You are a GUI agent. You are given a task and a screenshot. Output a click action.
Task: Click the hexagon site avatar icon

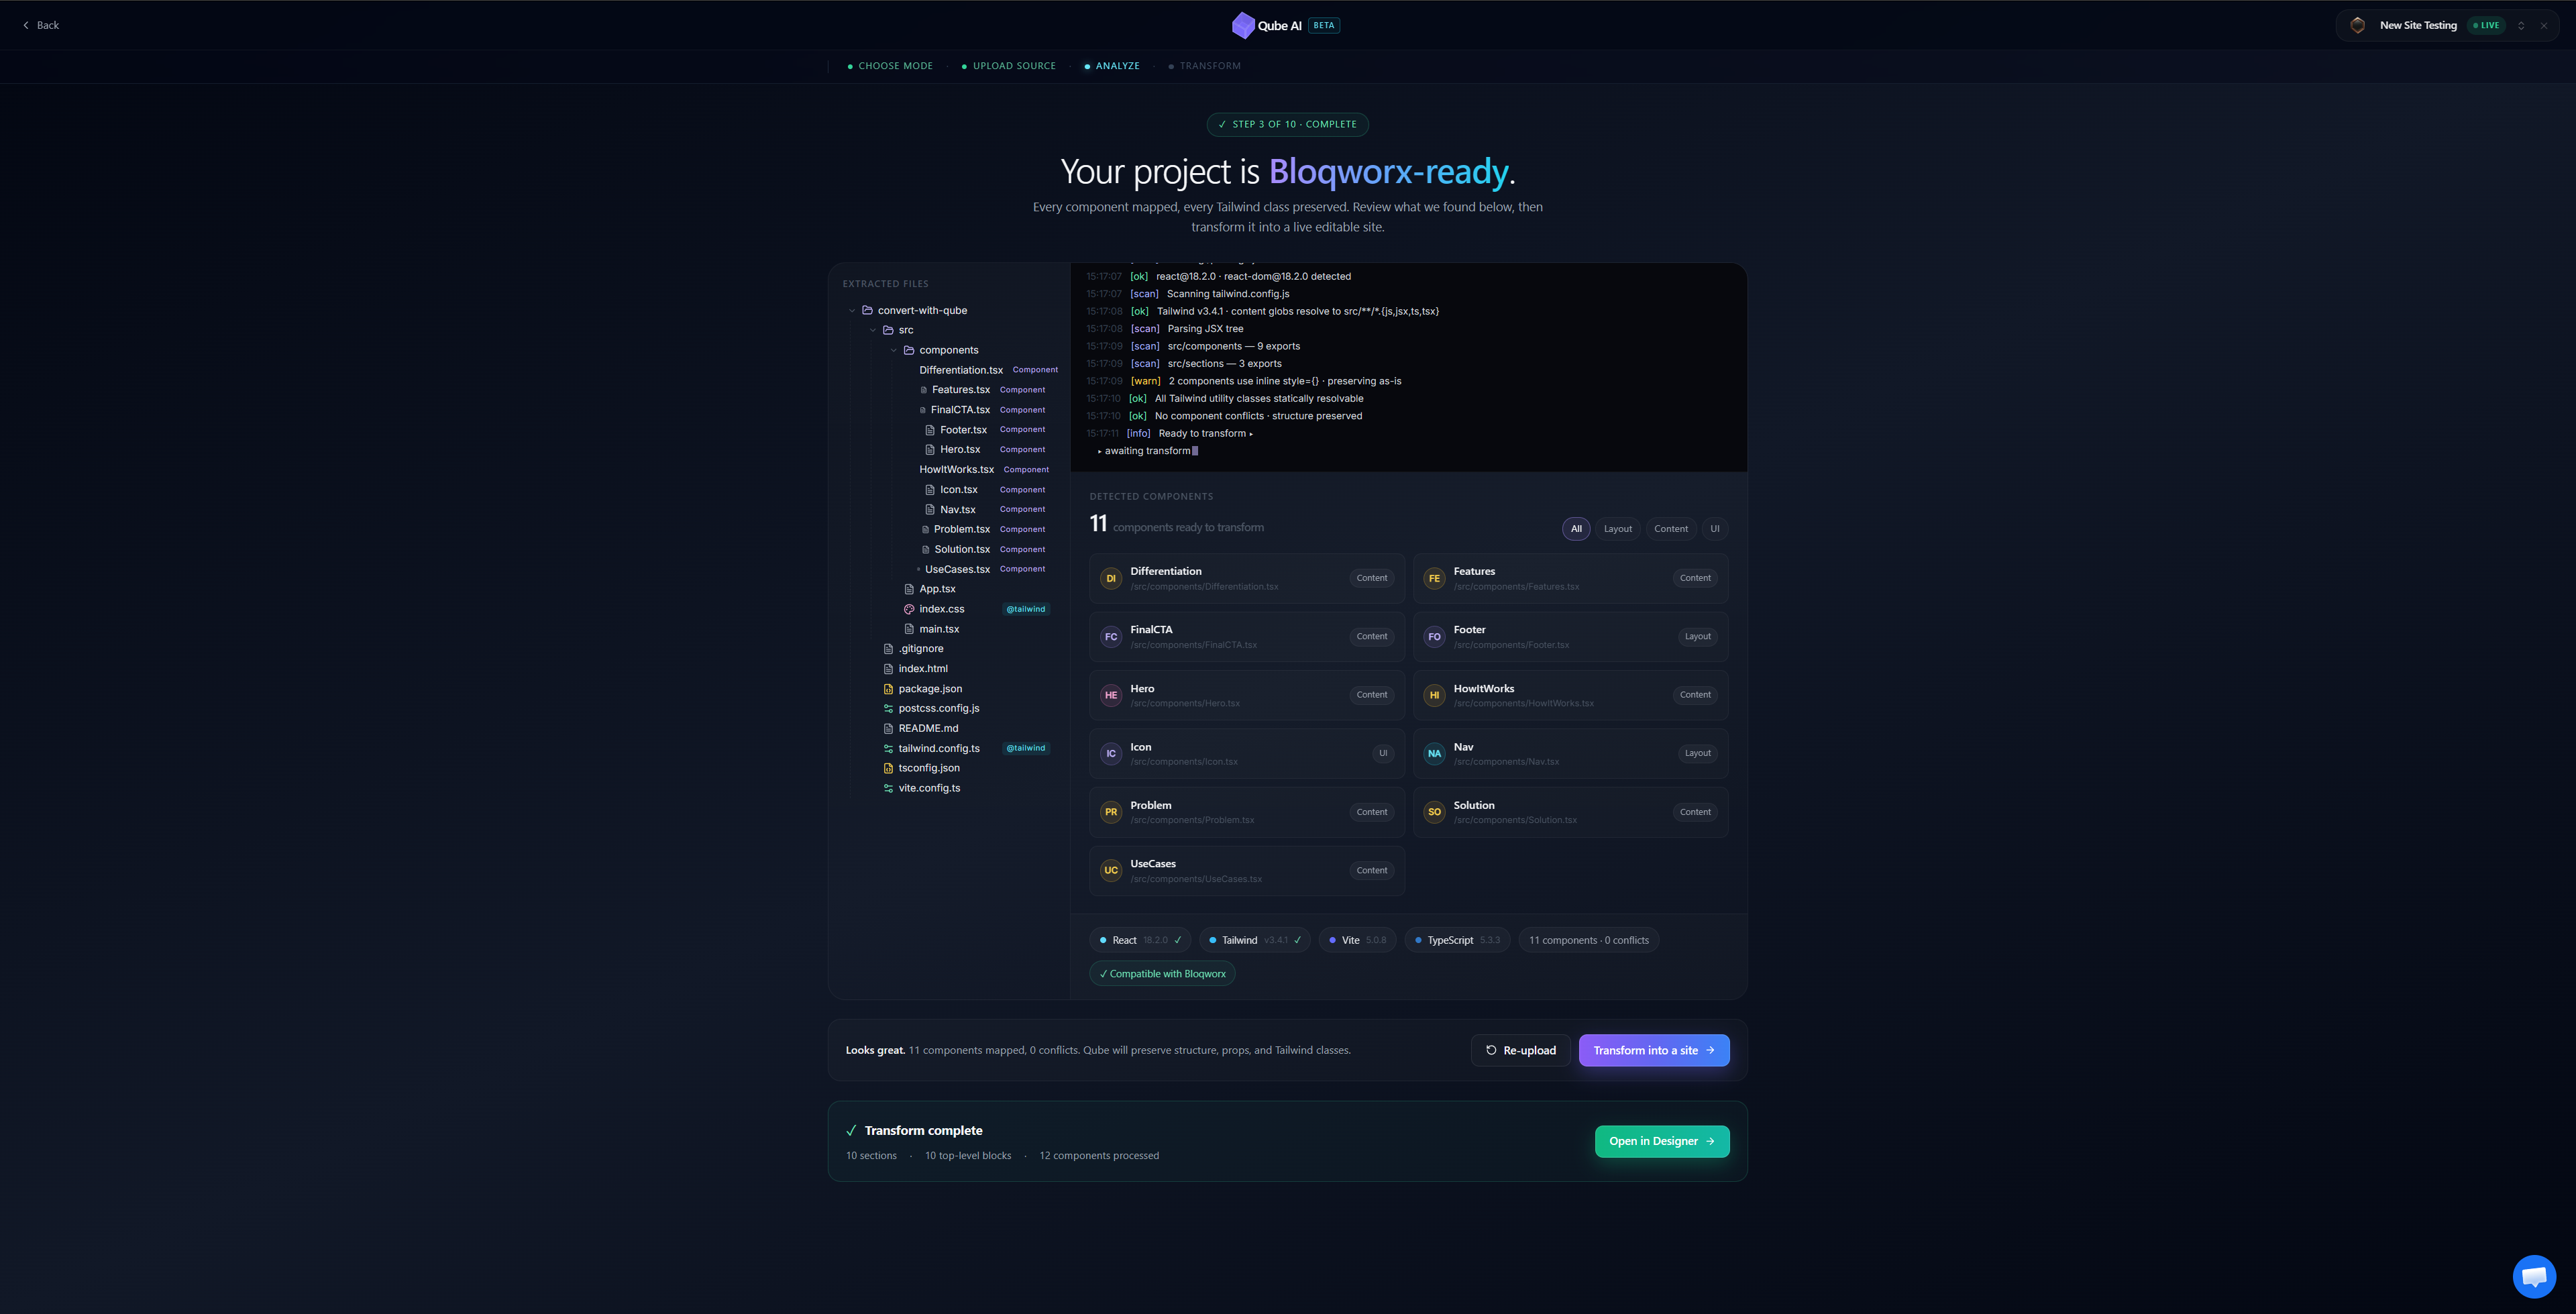click(x=2357, y=25)
